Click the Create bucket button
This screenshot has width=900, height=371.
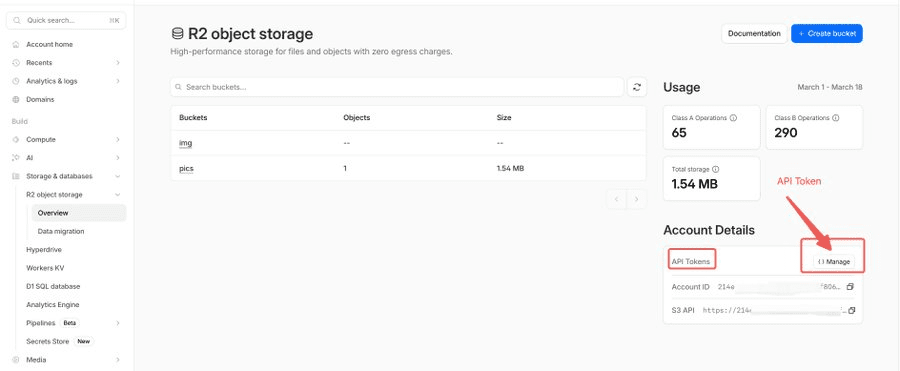point(827,33)
